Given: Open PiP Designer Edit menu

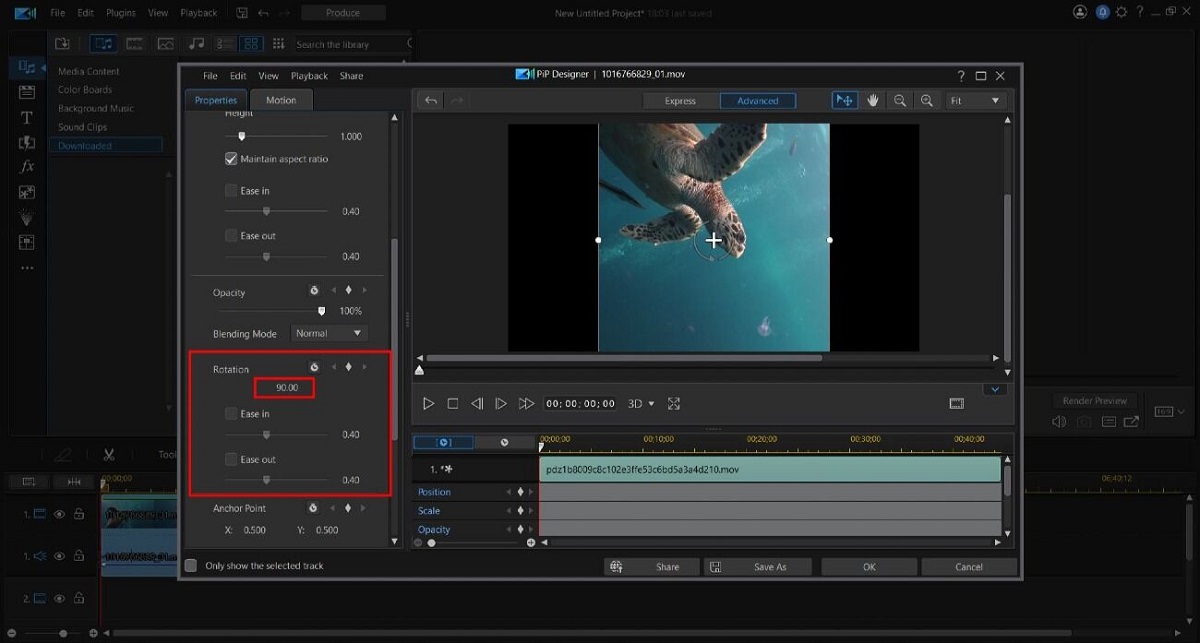Looking at the screenshot, I should [x=238, y=75].
